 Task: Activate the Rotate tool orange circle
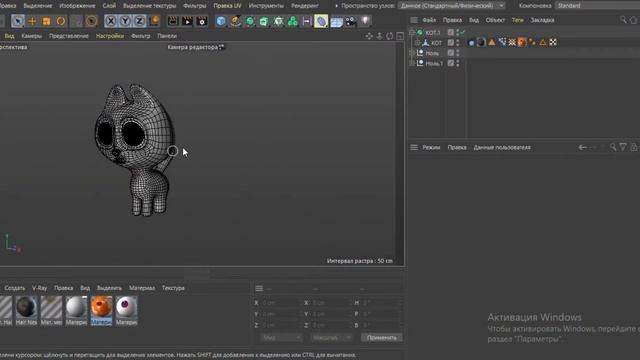61,21
